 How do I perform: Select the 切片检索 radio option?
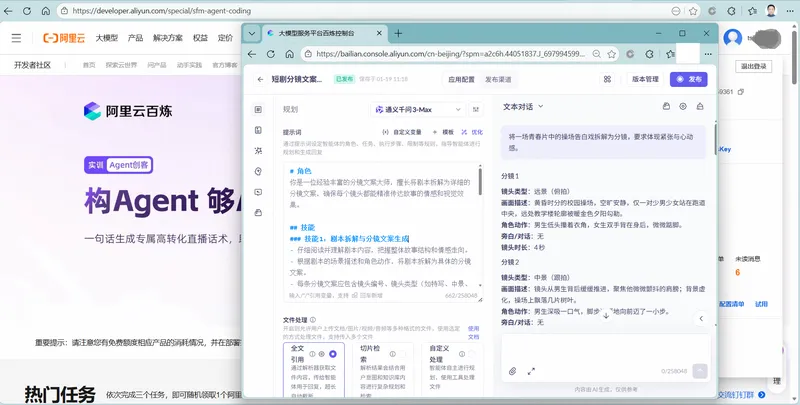403,354
